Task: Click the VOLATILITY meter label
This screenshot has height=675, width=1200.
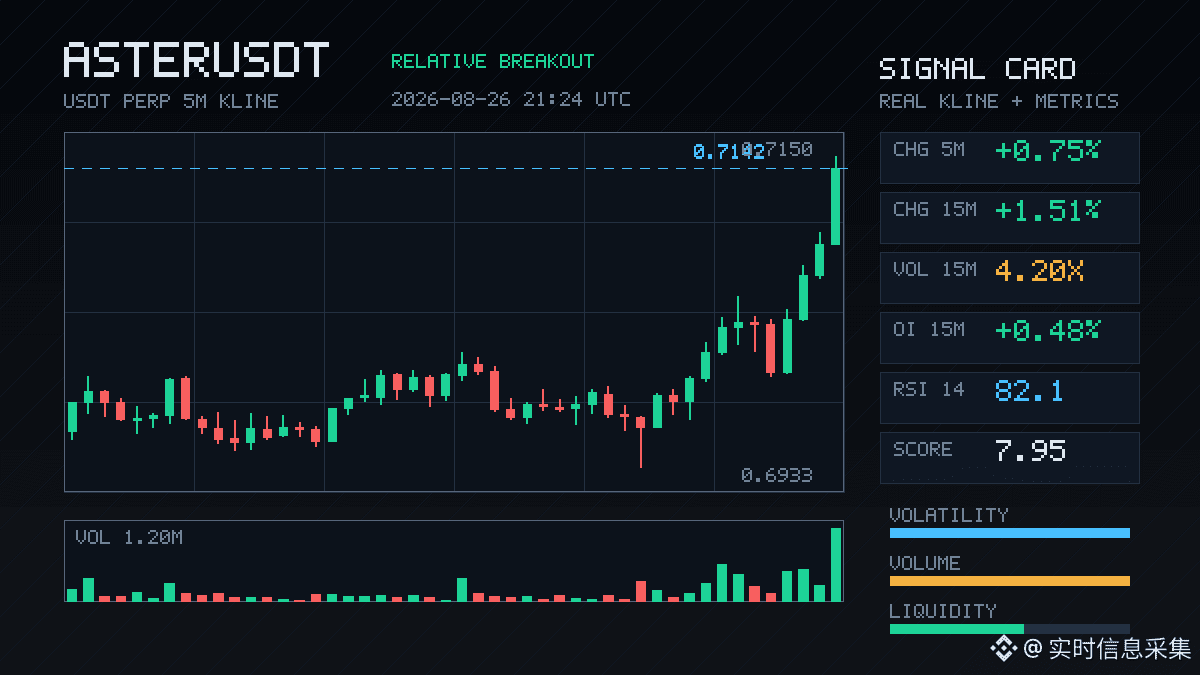Action: 949,515
